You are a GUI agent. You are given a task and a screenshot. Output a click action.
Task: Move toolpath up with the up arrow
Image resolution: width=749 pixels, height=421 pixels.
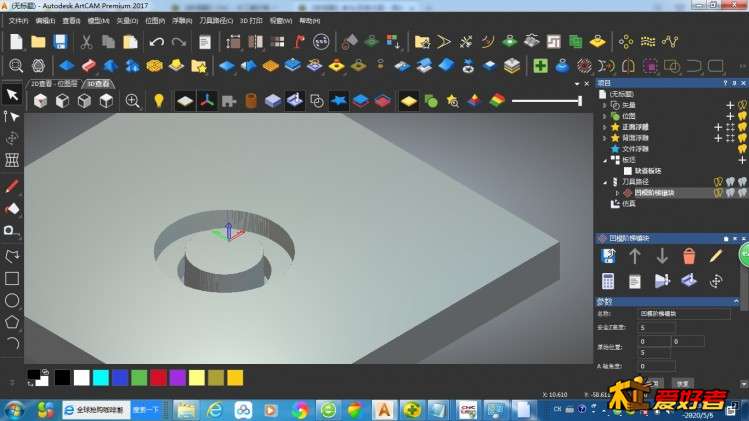(x=635, y=256)
